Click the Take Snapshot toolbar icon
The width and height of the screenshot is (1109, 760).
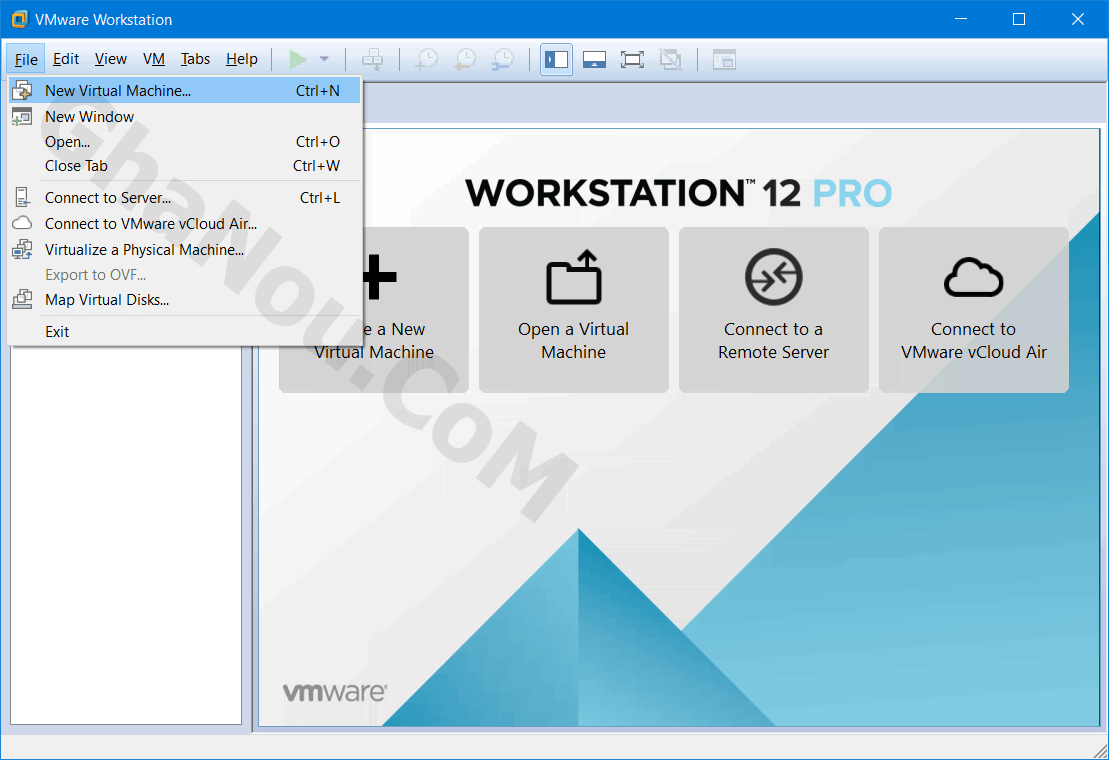point(426,59)
